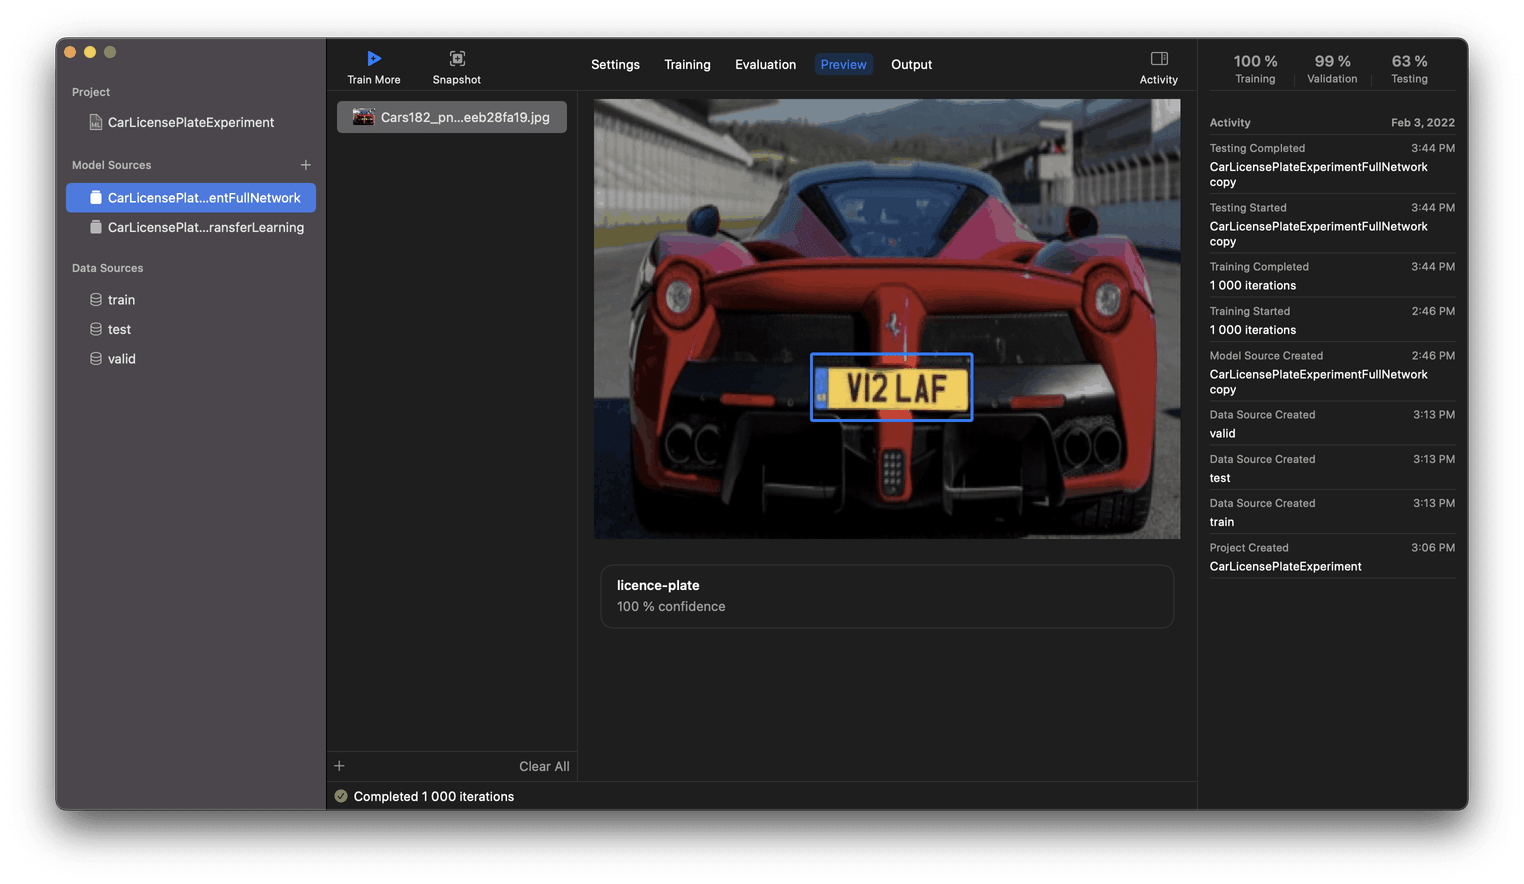Screen dimensions: 1524x884
Task: Open the Evaluation tab
Action: (765, 64)
